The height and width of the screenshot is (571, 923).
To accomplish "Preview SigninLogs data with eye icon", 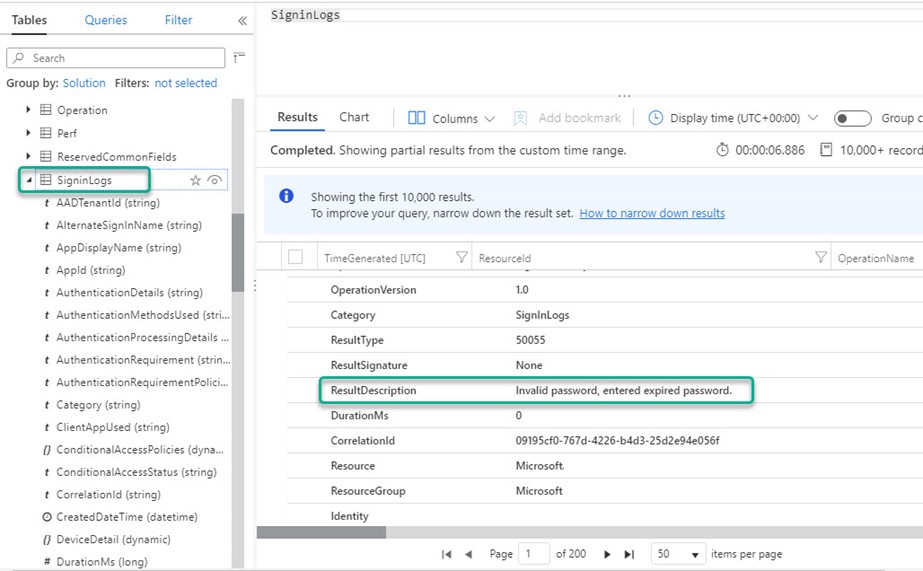I will coord(214,180).
